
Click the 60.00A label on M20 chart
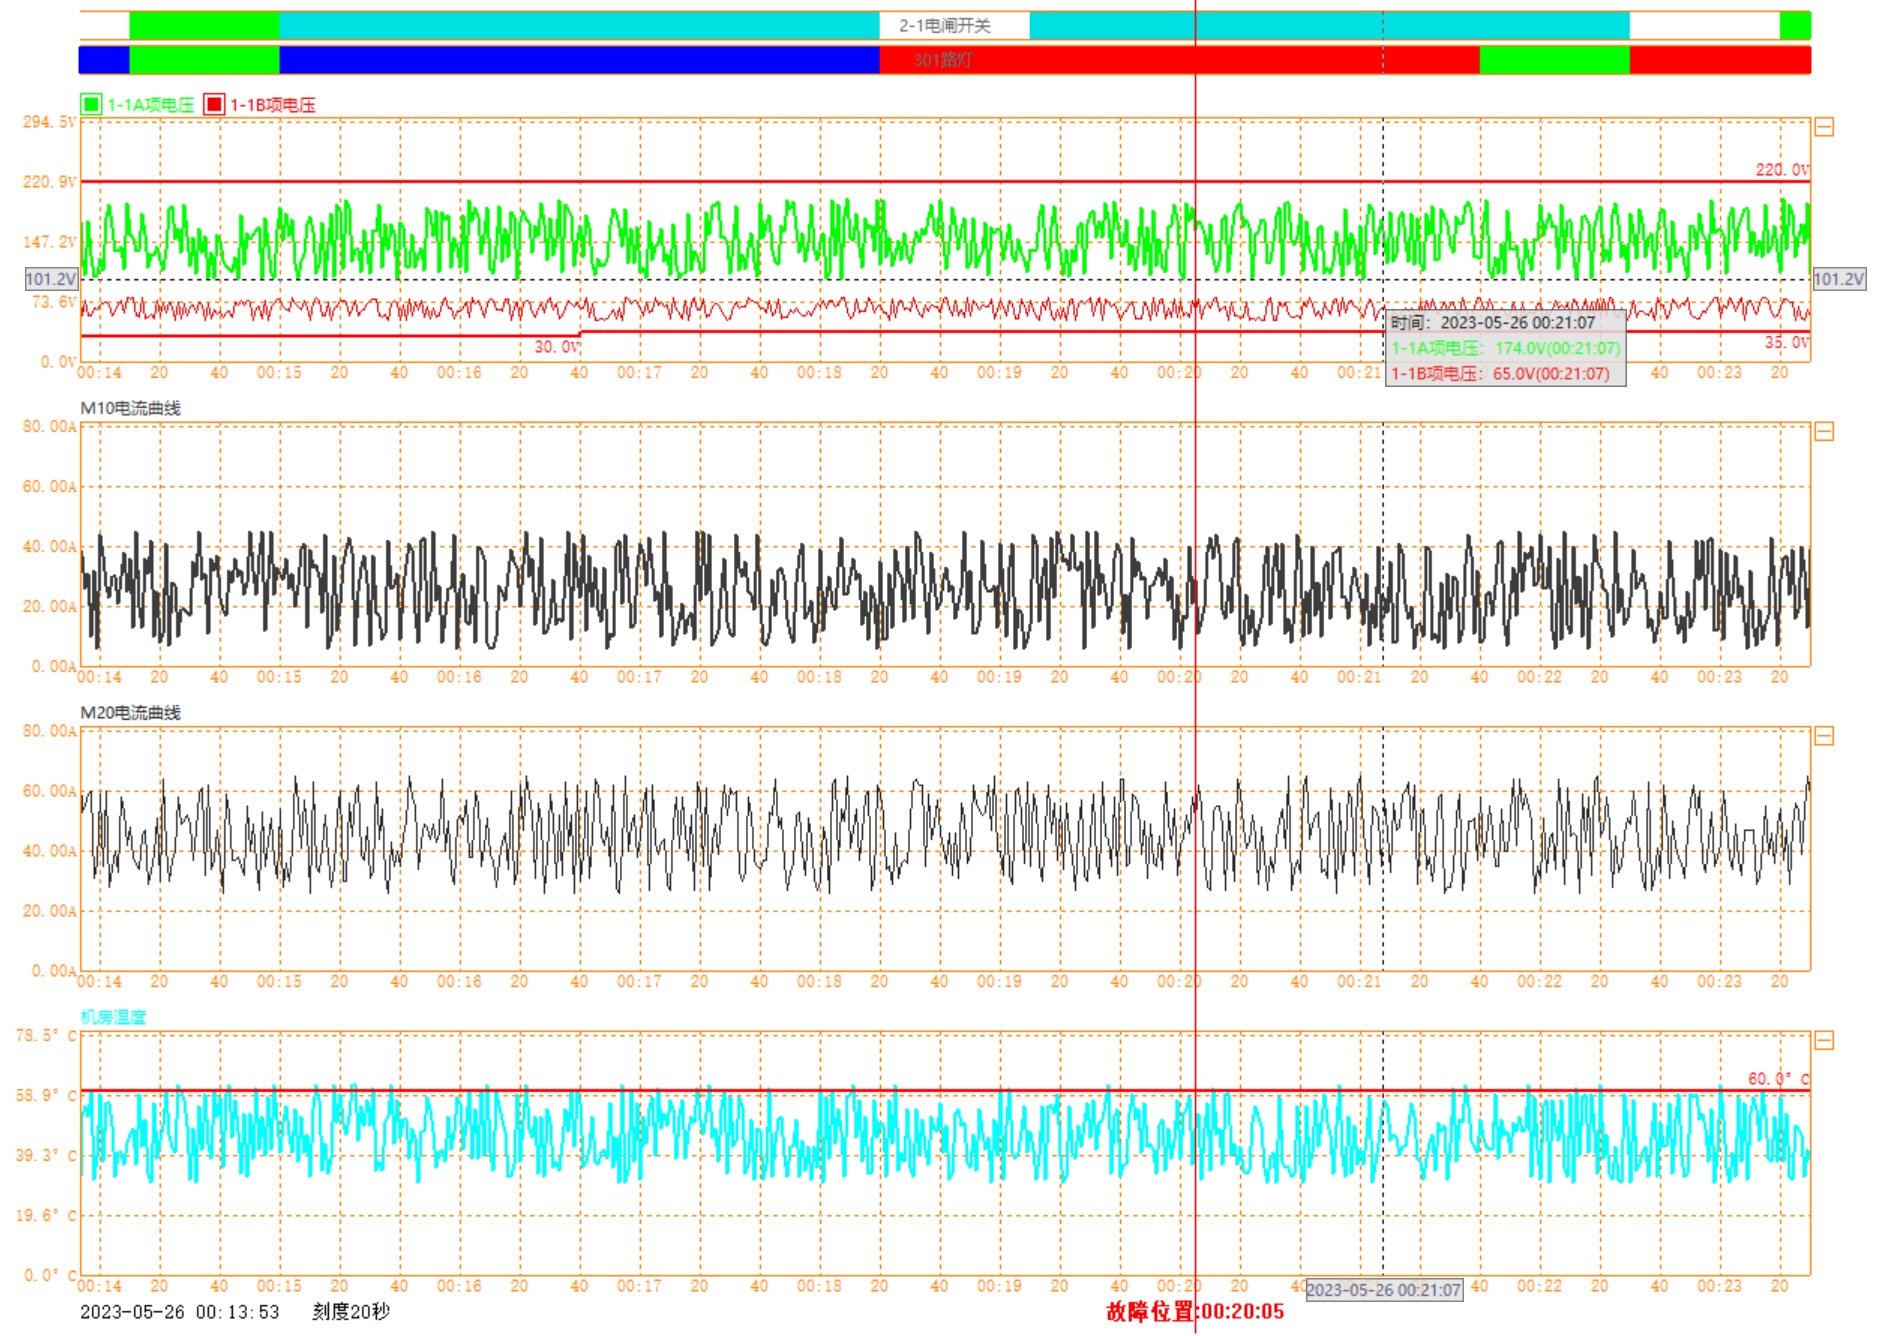pyautogui.click(x=49, y=792)
